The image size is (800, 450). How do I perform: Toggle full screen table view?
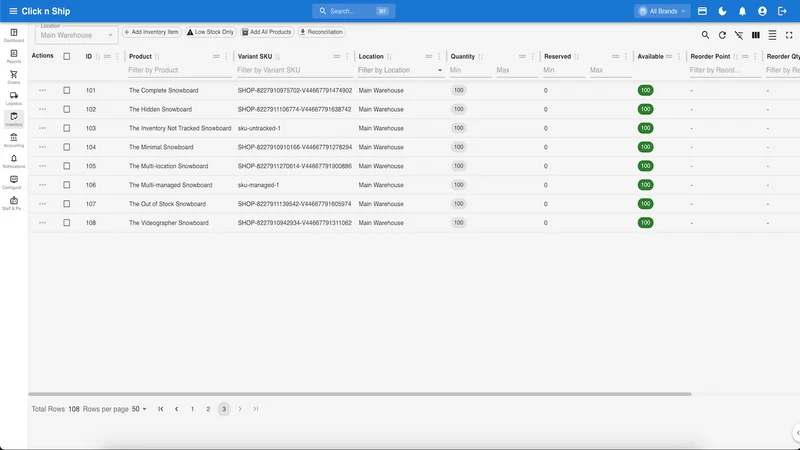789,35
